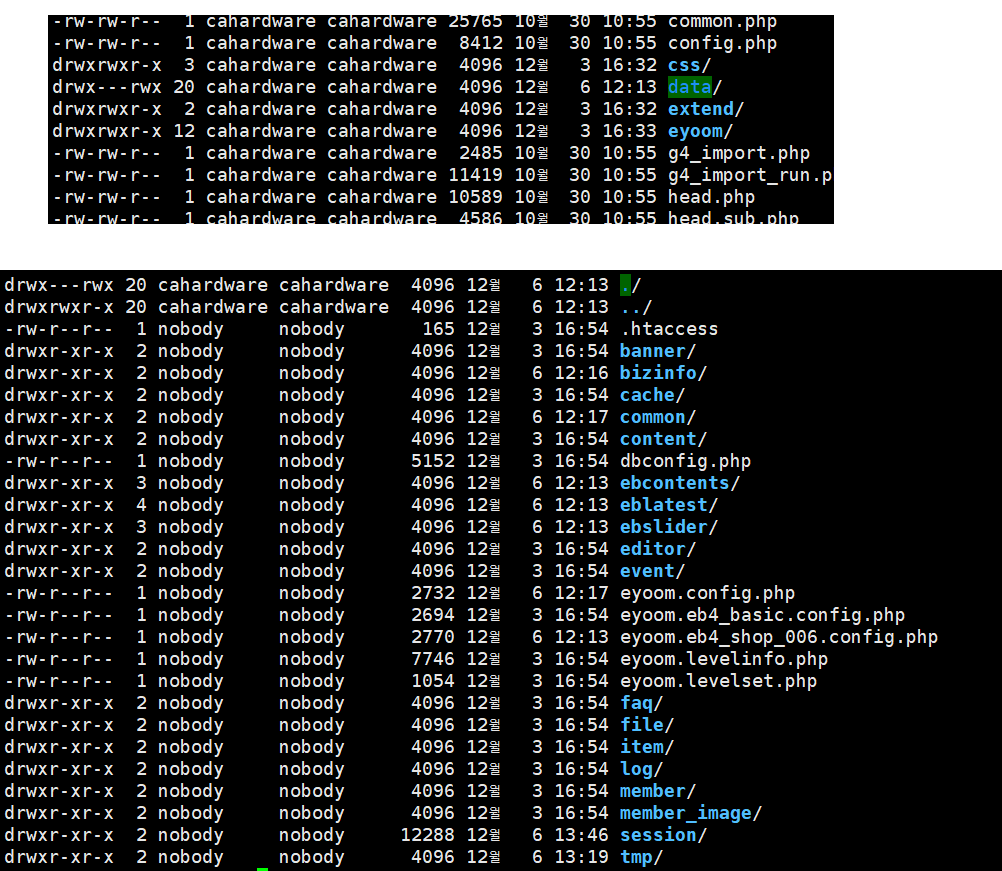
Task: Click the common.php filename in upper listing
Action: (x=722, y=22)
